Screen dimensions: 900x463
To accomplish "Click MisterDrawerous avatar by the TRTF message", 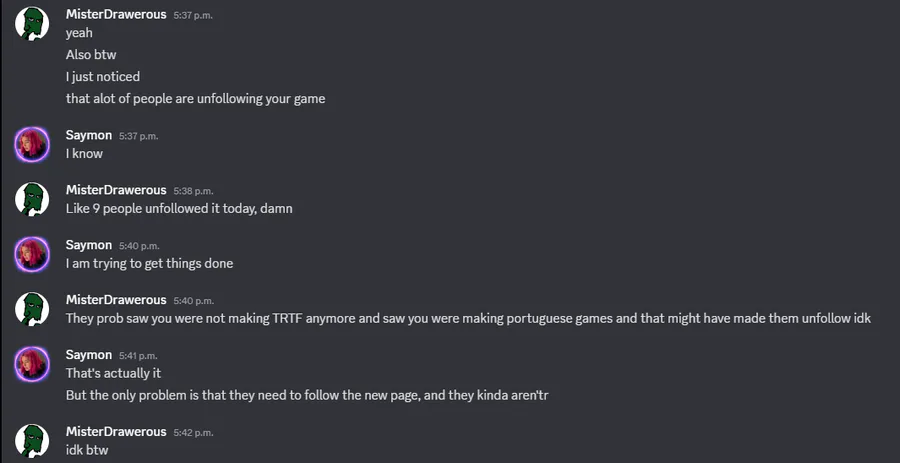I will point(32,309).
